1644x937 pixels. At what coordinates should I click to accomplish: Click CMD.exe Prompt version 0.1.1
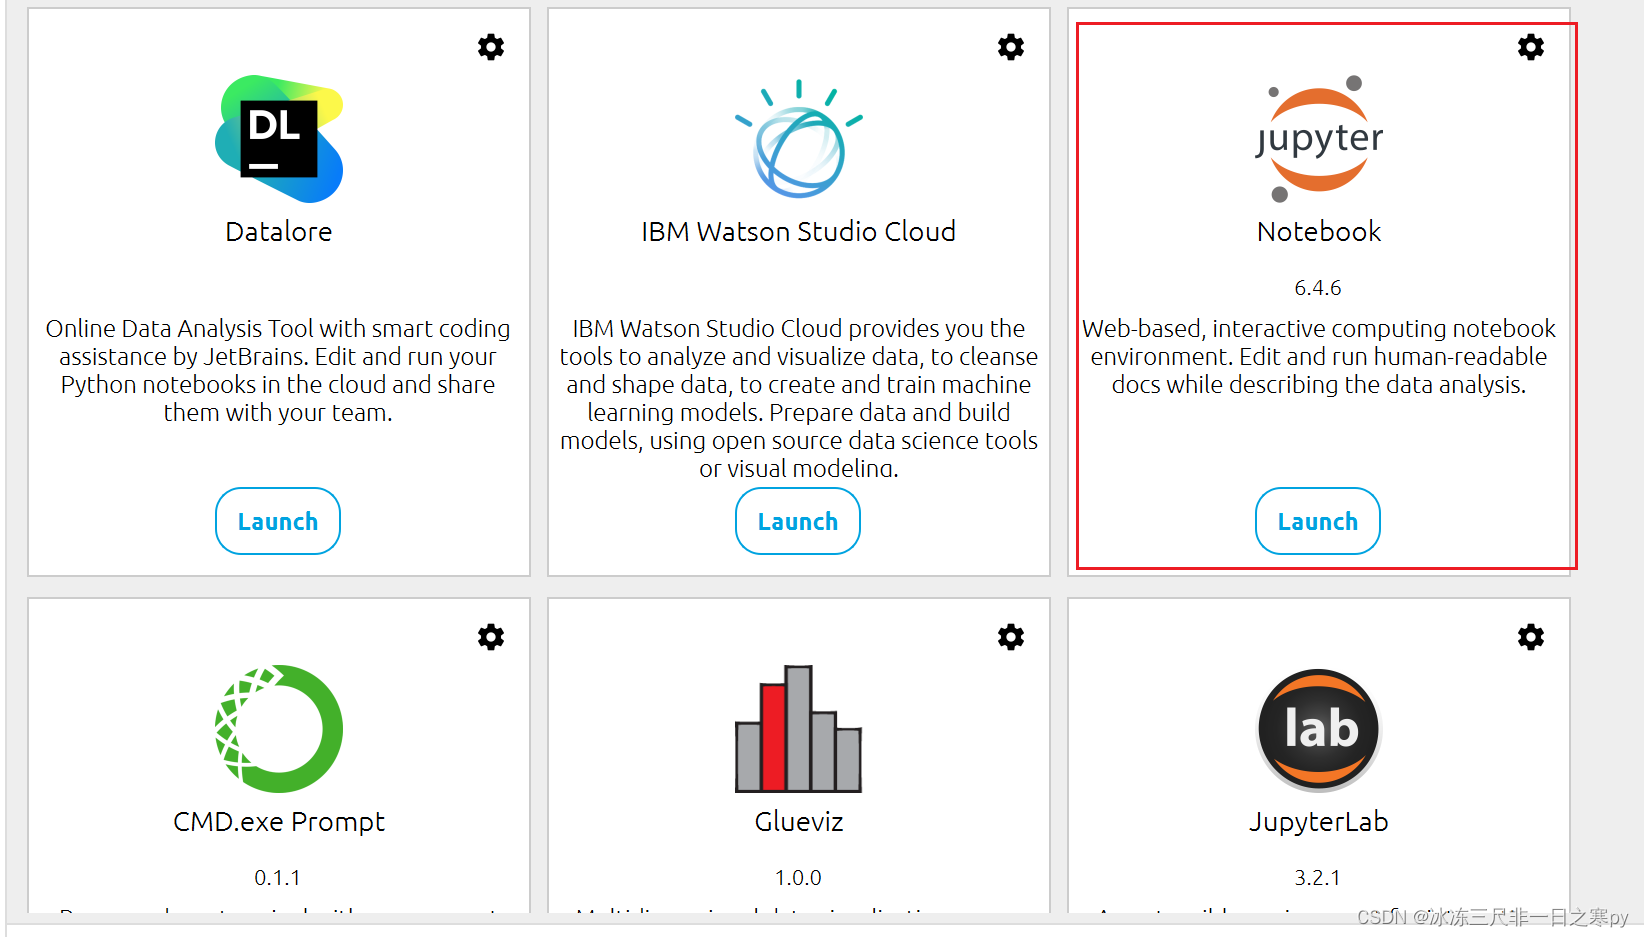pos(278,878)
